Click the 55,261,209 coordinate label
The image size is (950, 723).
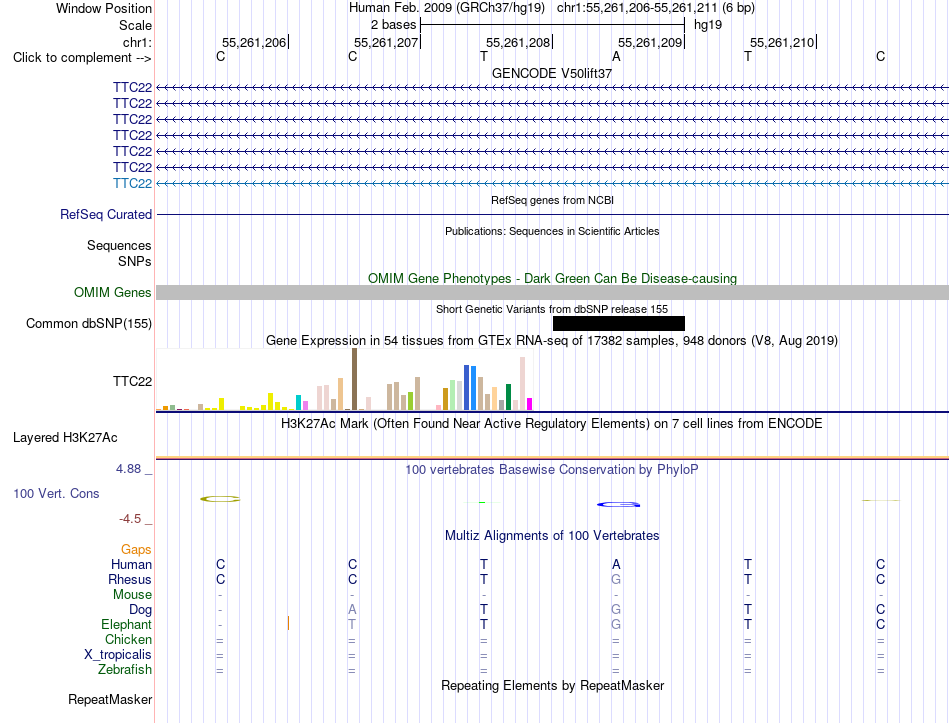pos(650,42)
